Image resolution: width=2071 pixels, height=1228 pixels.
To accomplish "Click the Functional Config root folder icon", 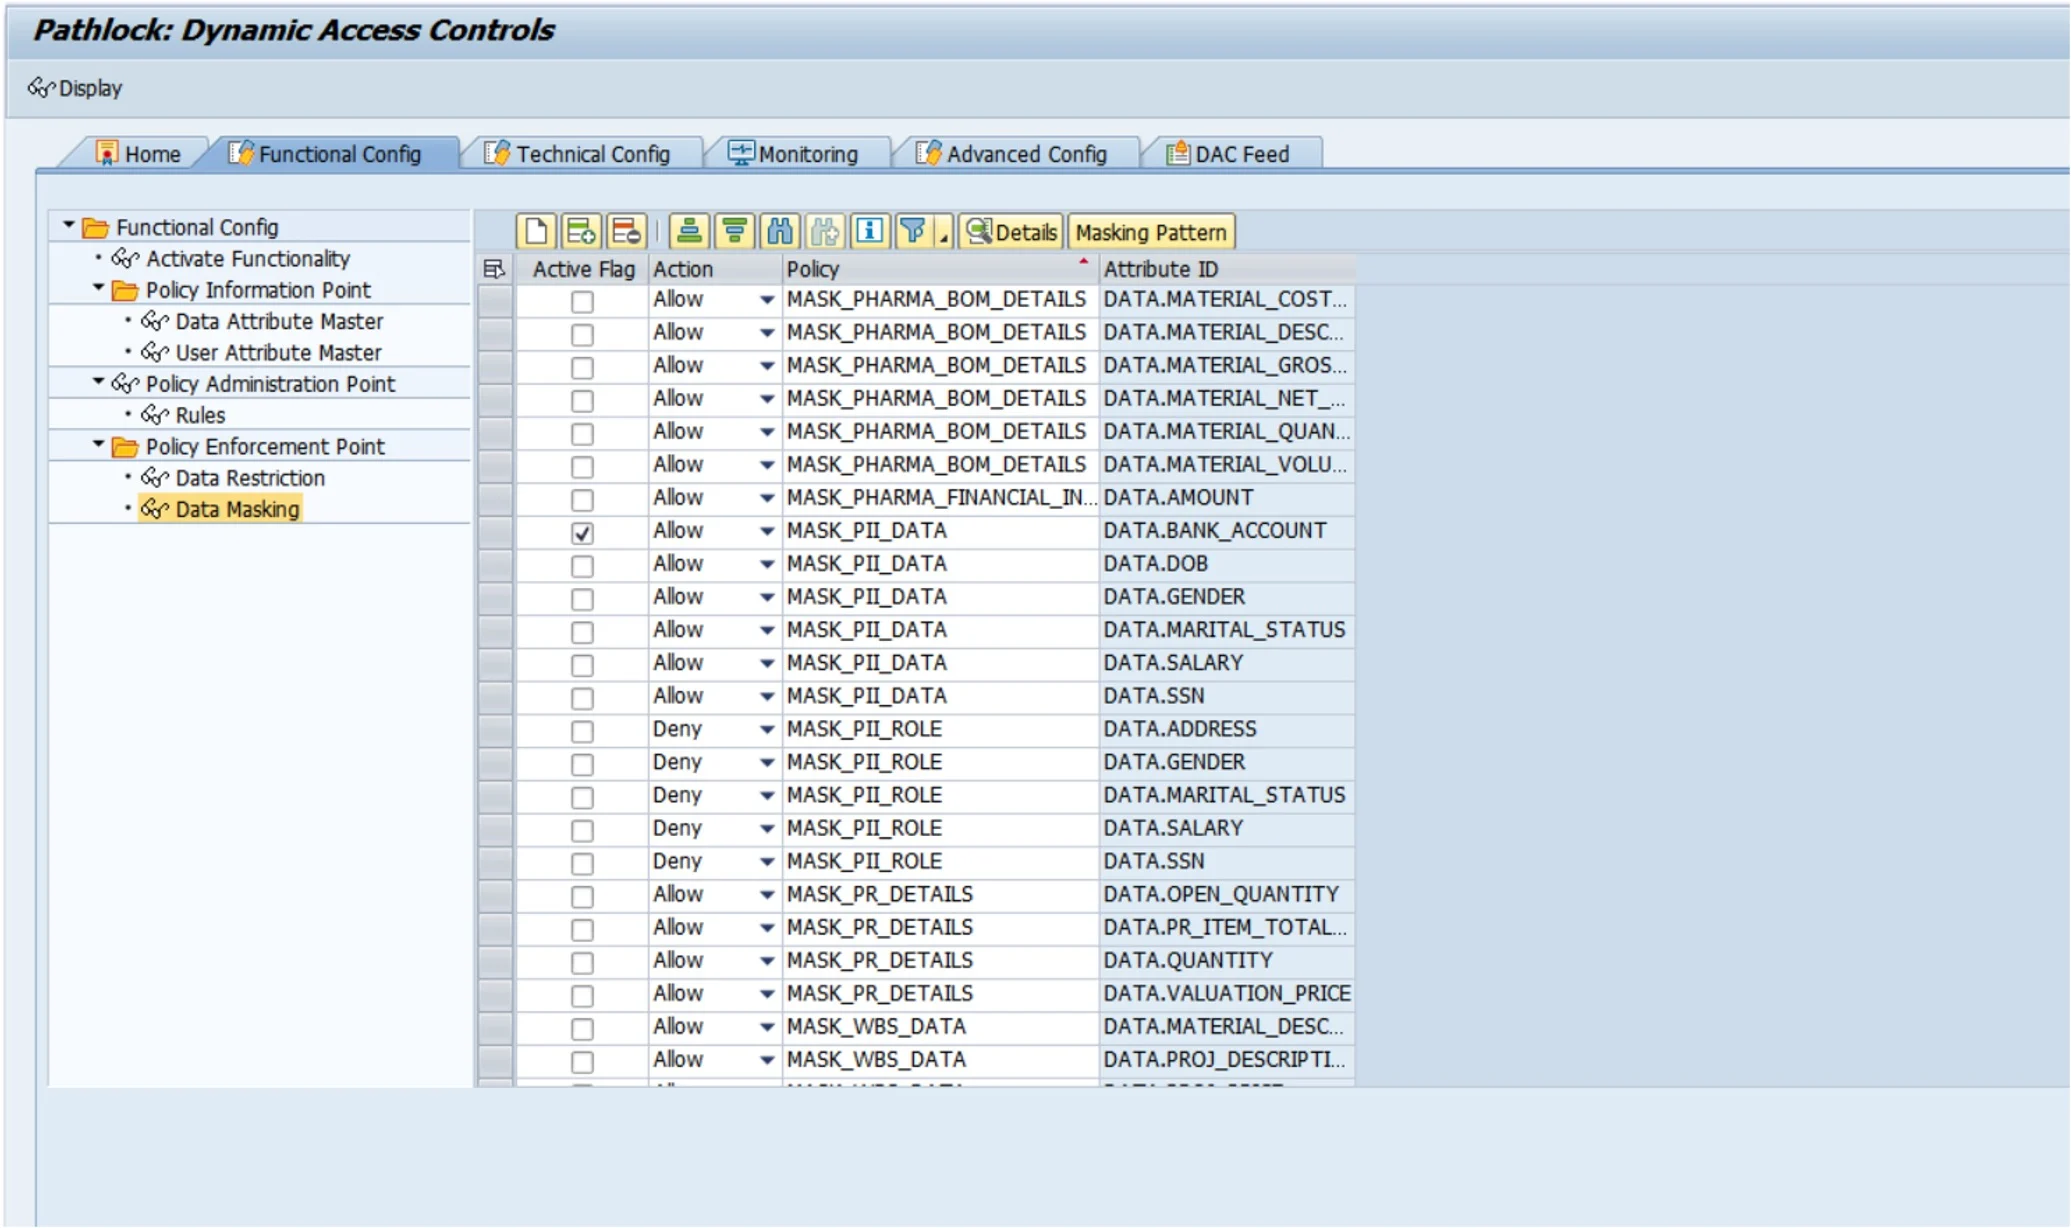I will [96, 228].
